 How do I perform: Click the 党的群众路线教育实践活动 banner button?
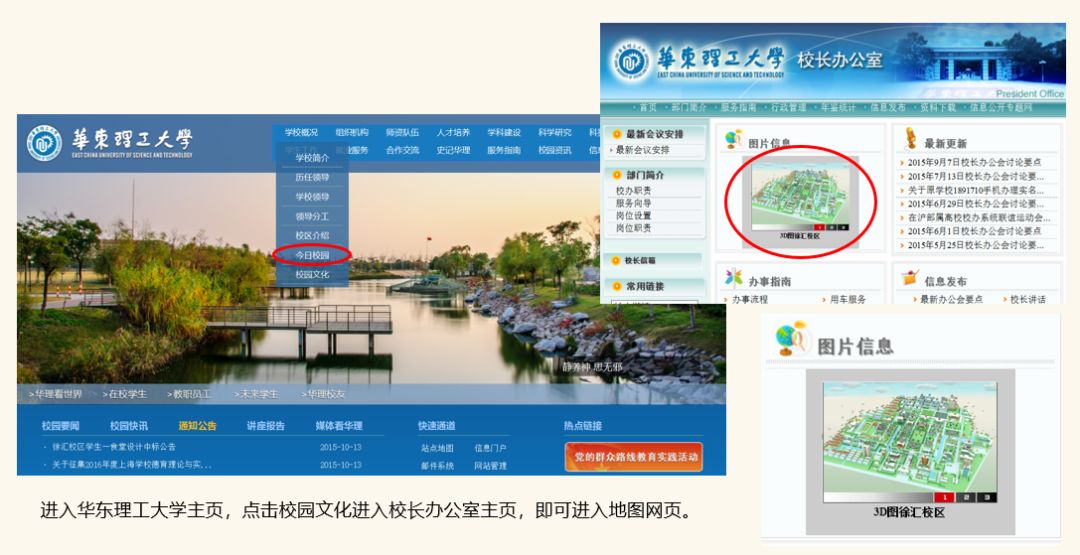point(634,457)
